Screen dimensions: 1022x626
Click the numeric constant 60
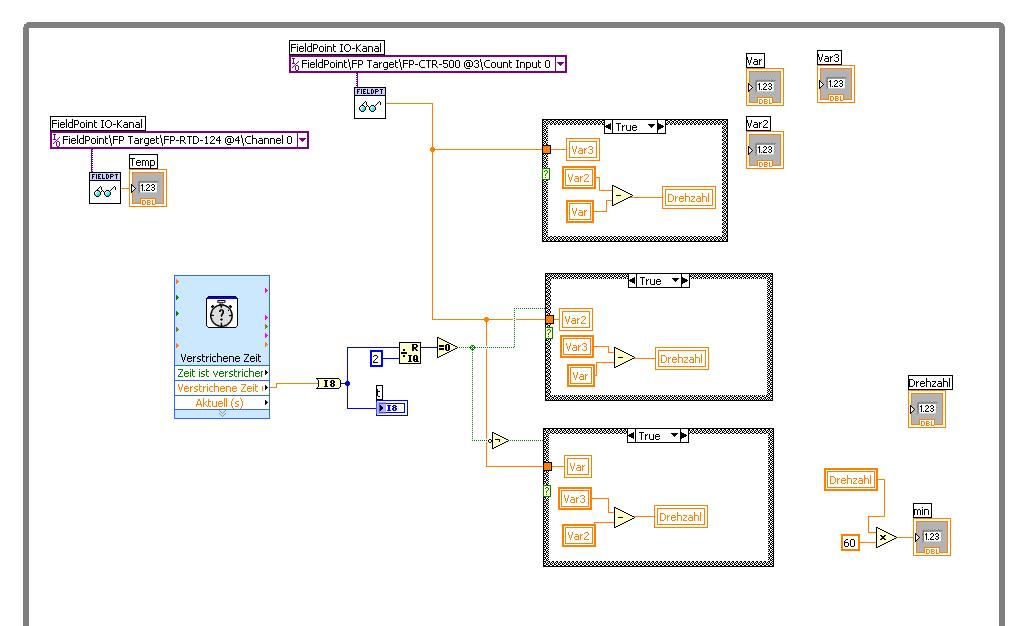click(849, 543)
